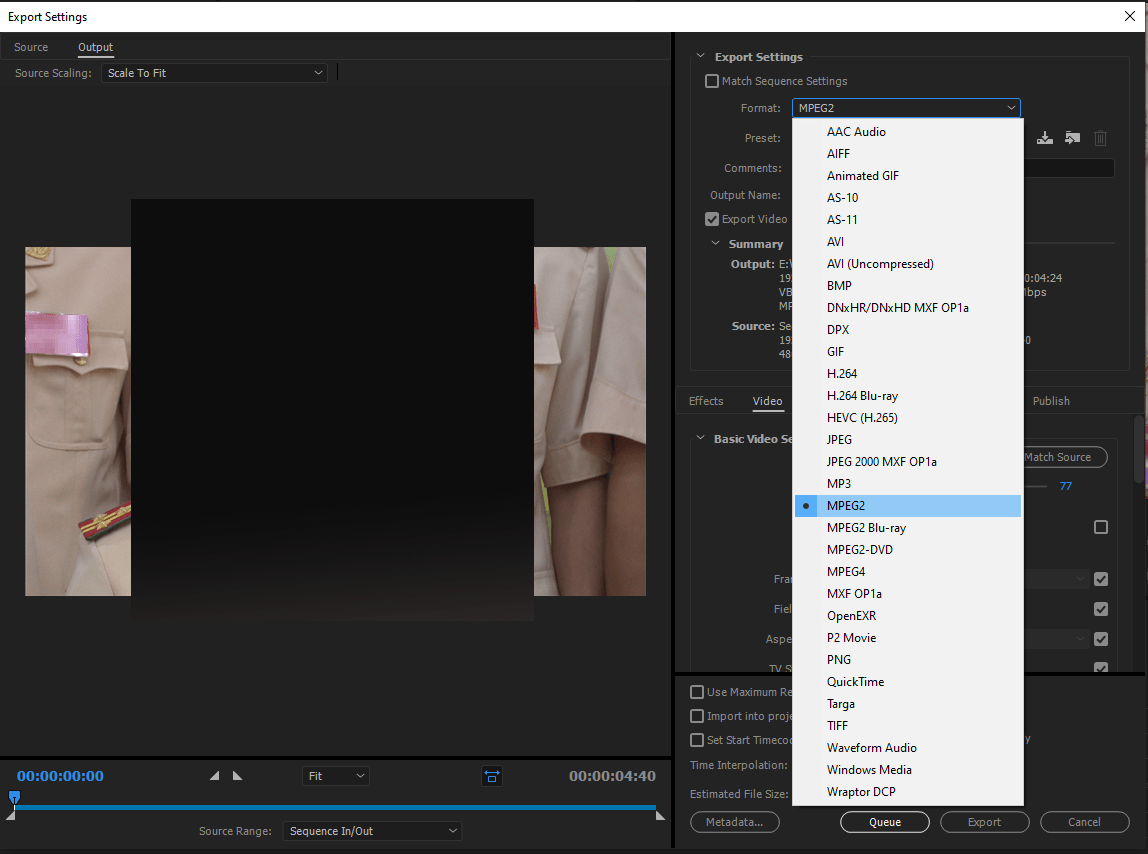Collapse the Summary section

click(x=715, y=243)
